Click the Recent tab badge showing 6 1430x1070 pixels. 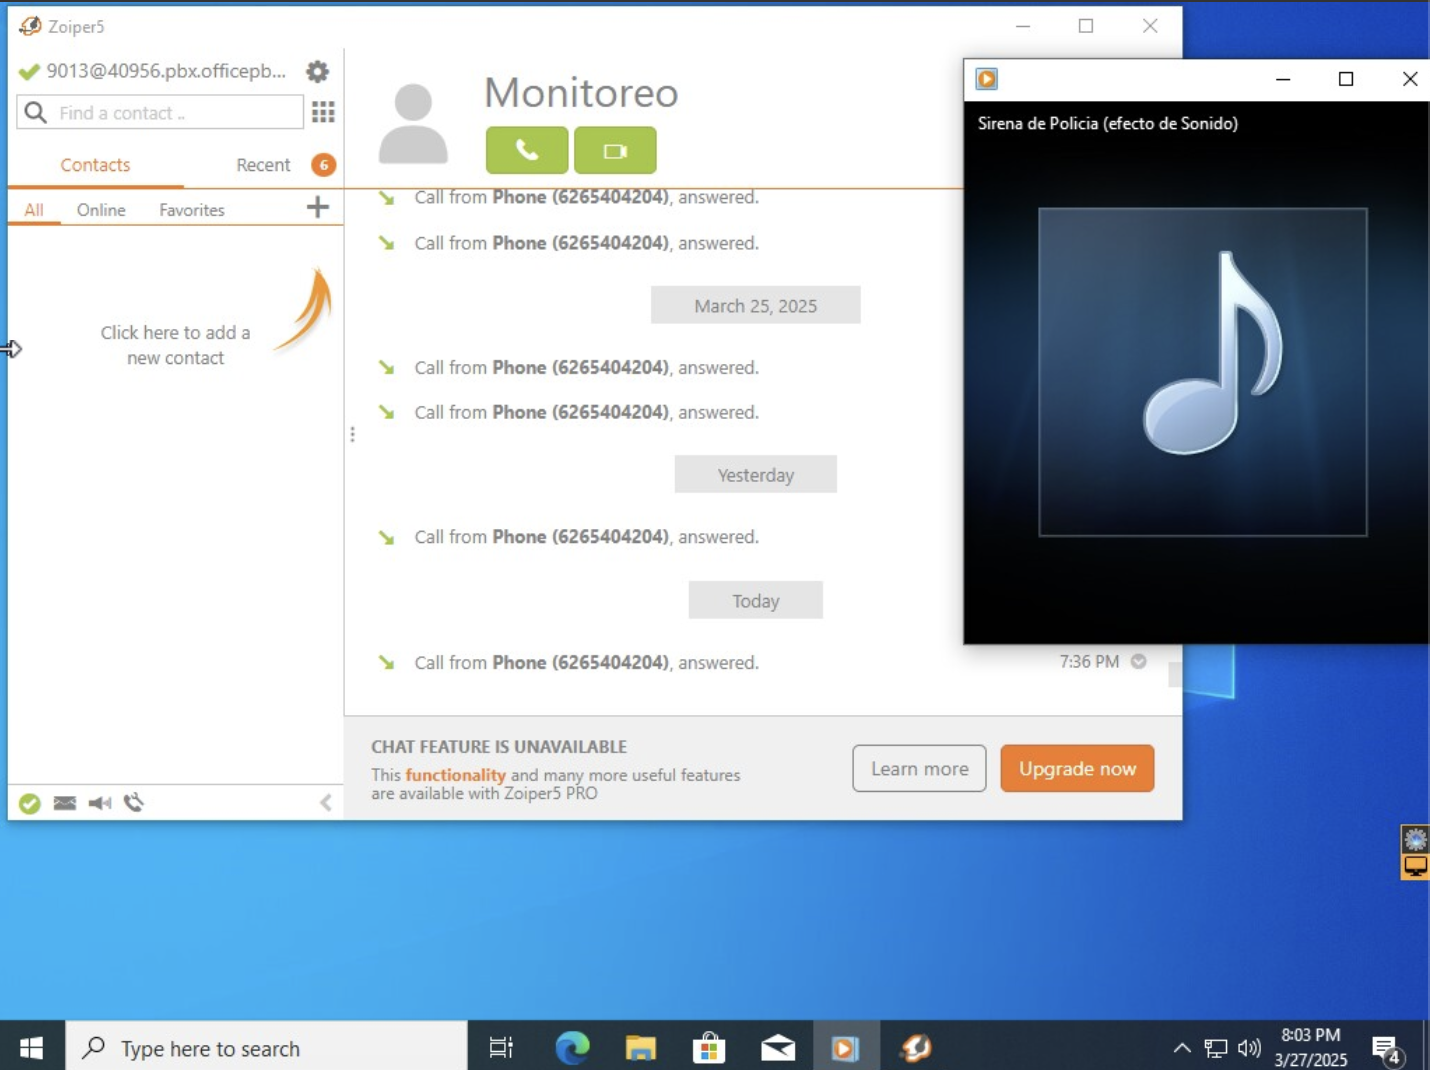[x=323, y=165]
